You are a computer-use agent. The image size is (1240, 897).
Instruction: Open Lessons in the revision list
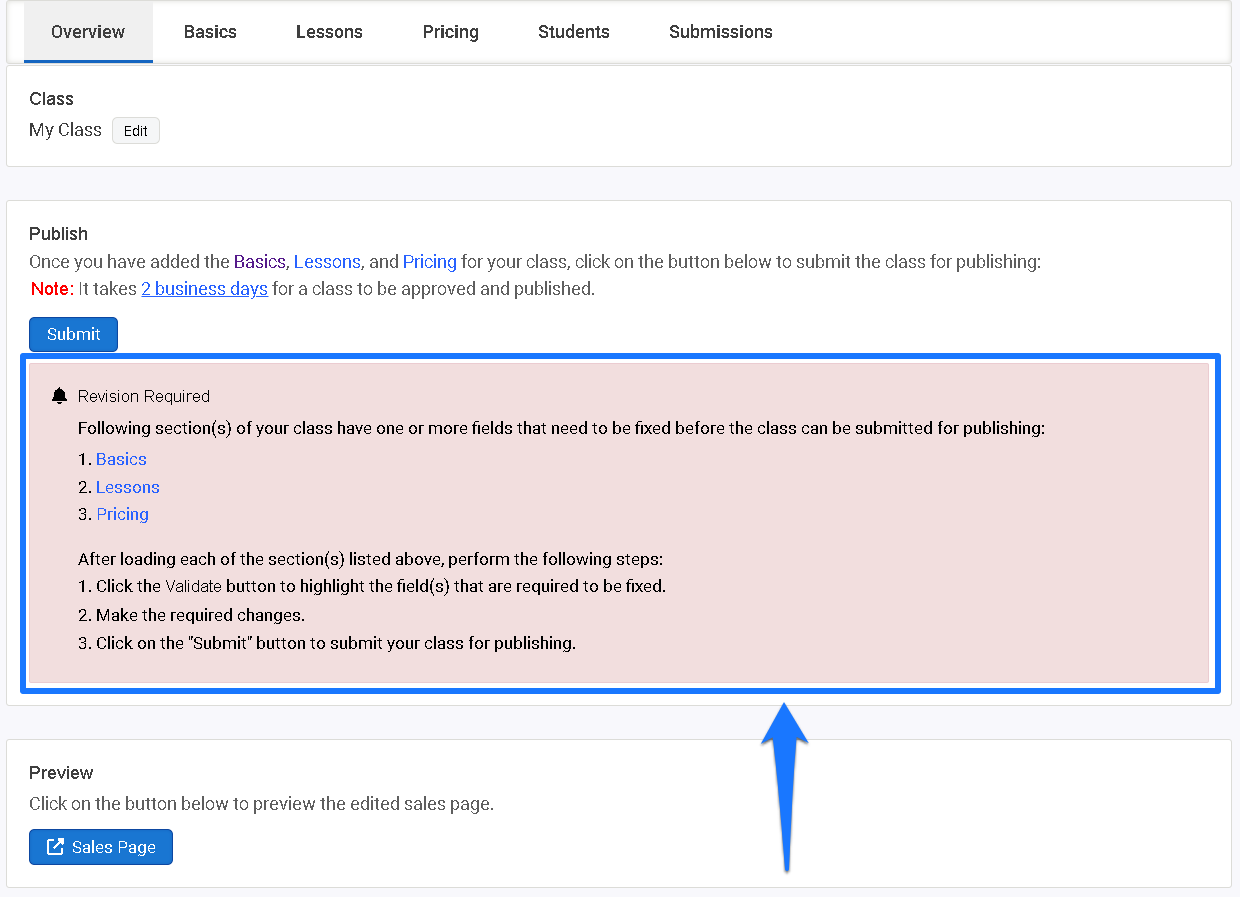pos(128,487)
